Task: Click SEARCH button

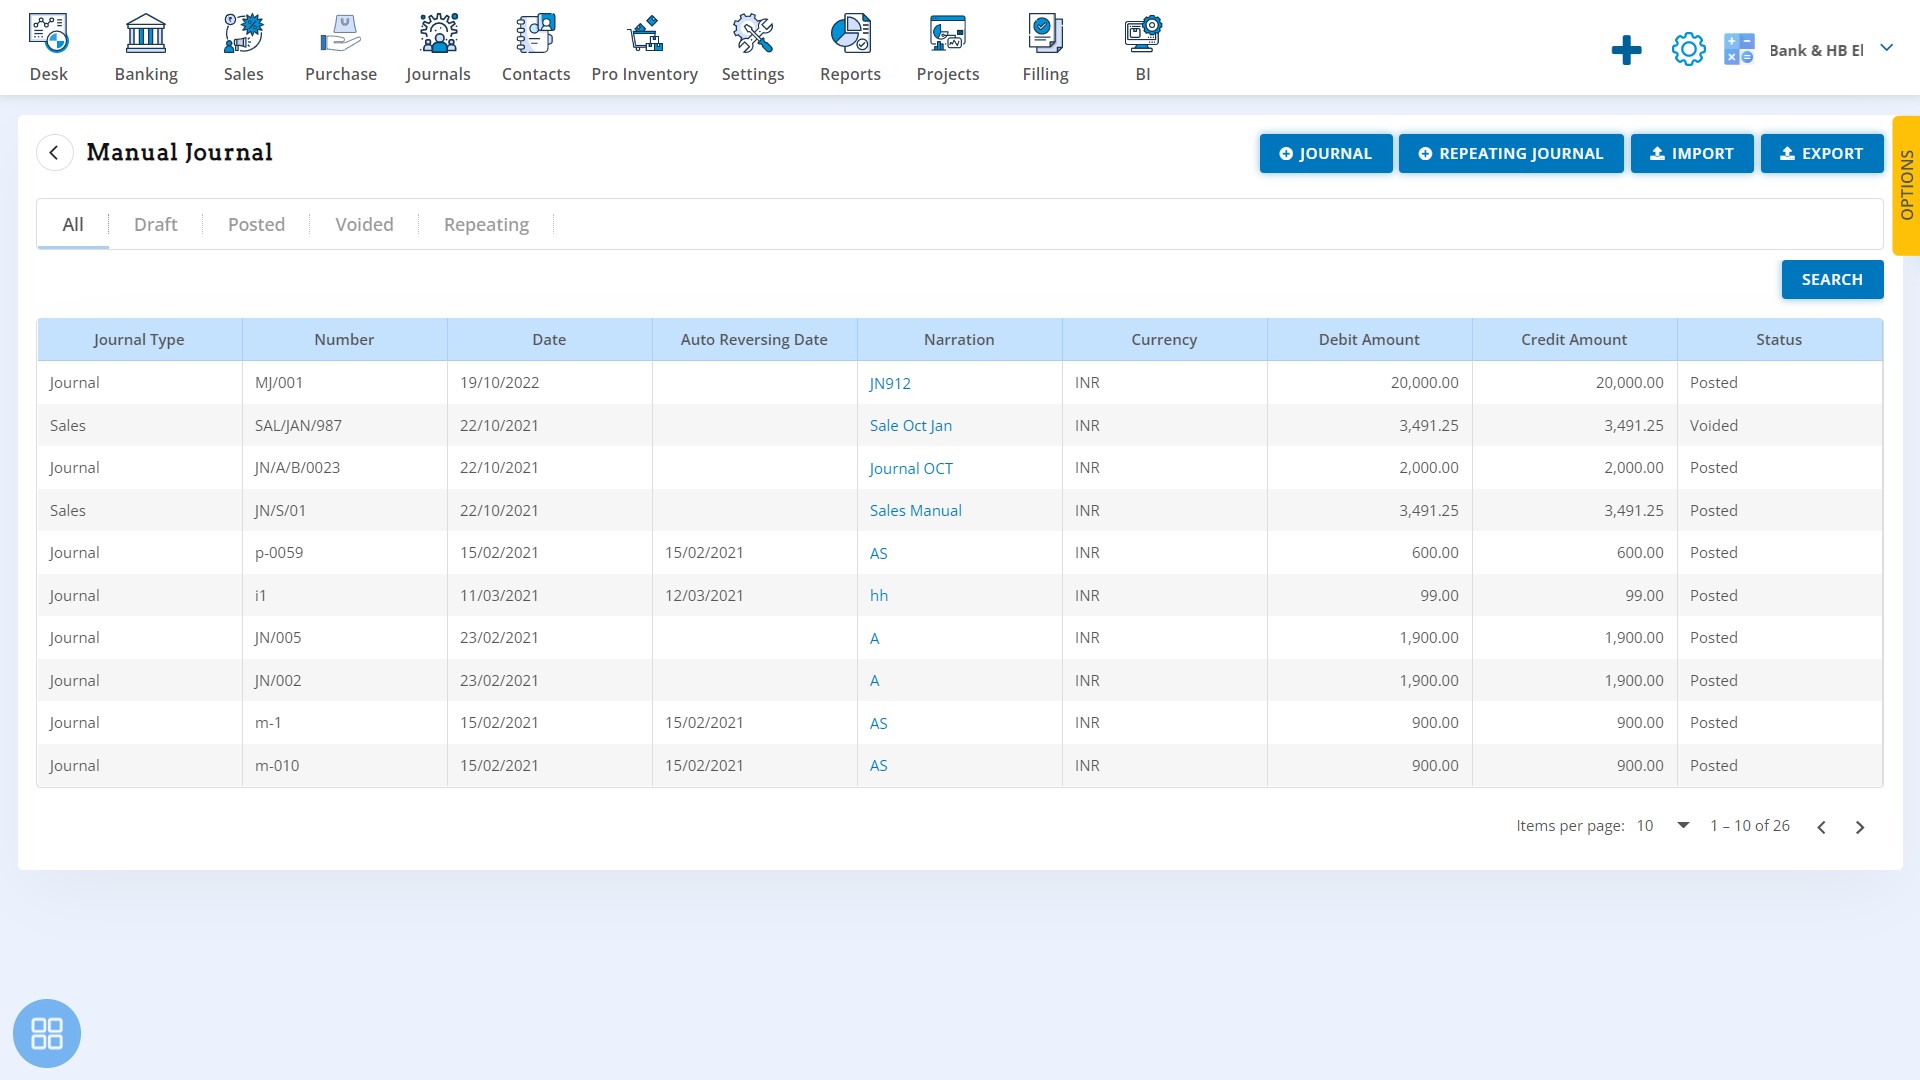Action: (x=1833, y=278)
